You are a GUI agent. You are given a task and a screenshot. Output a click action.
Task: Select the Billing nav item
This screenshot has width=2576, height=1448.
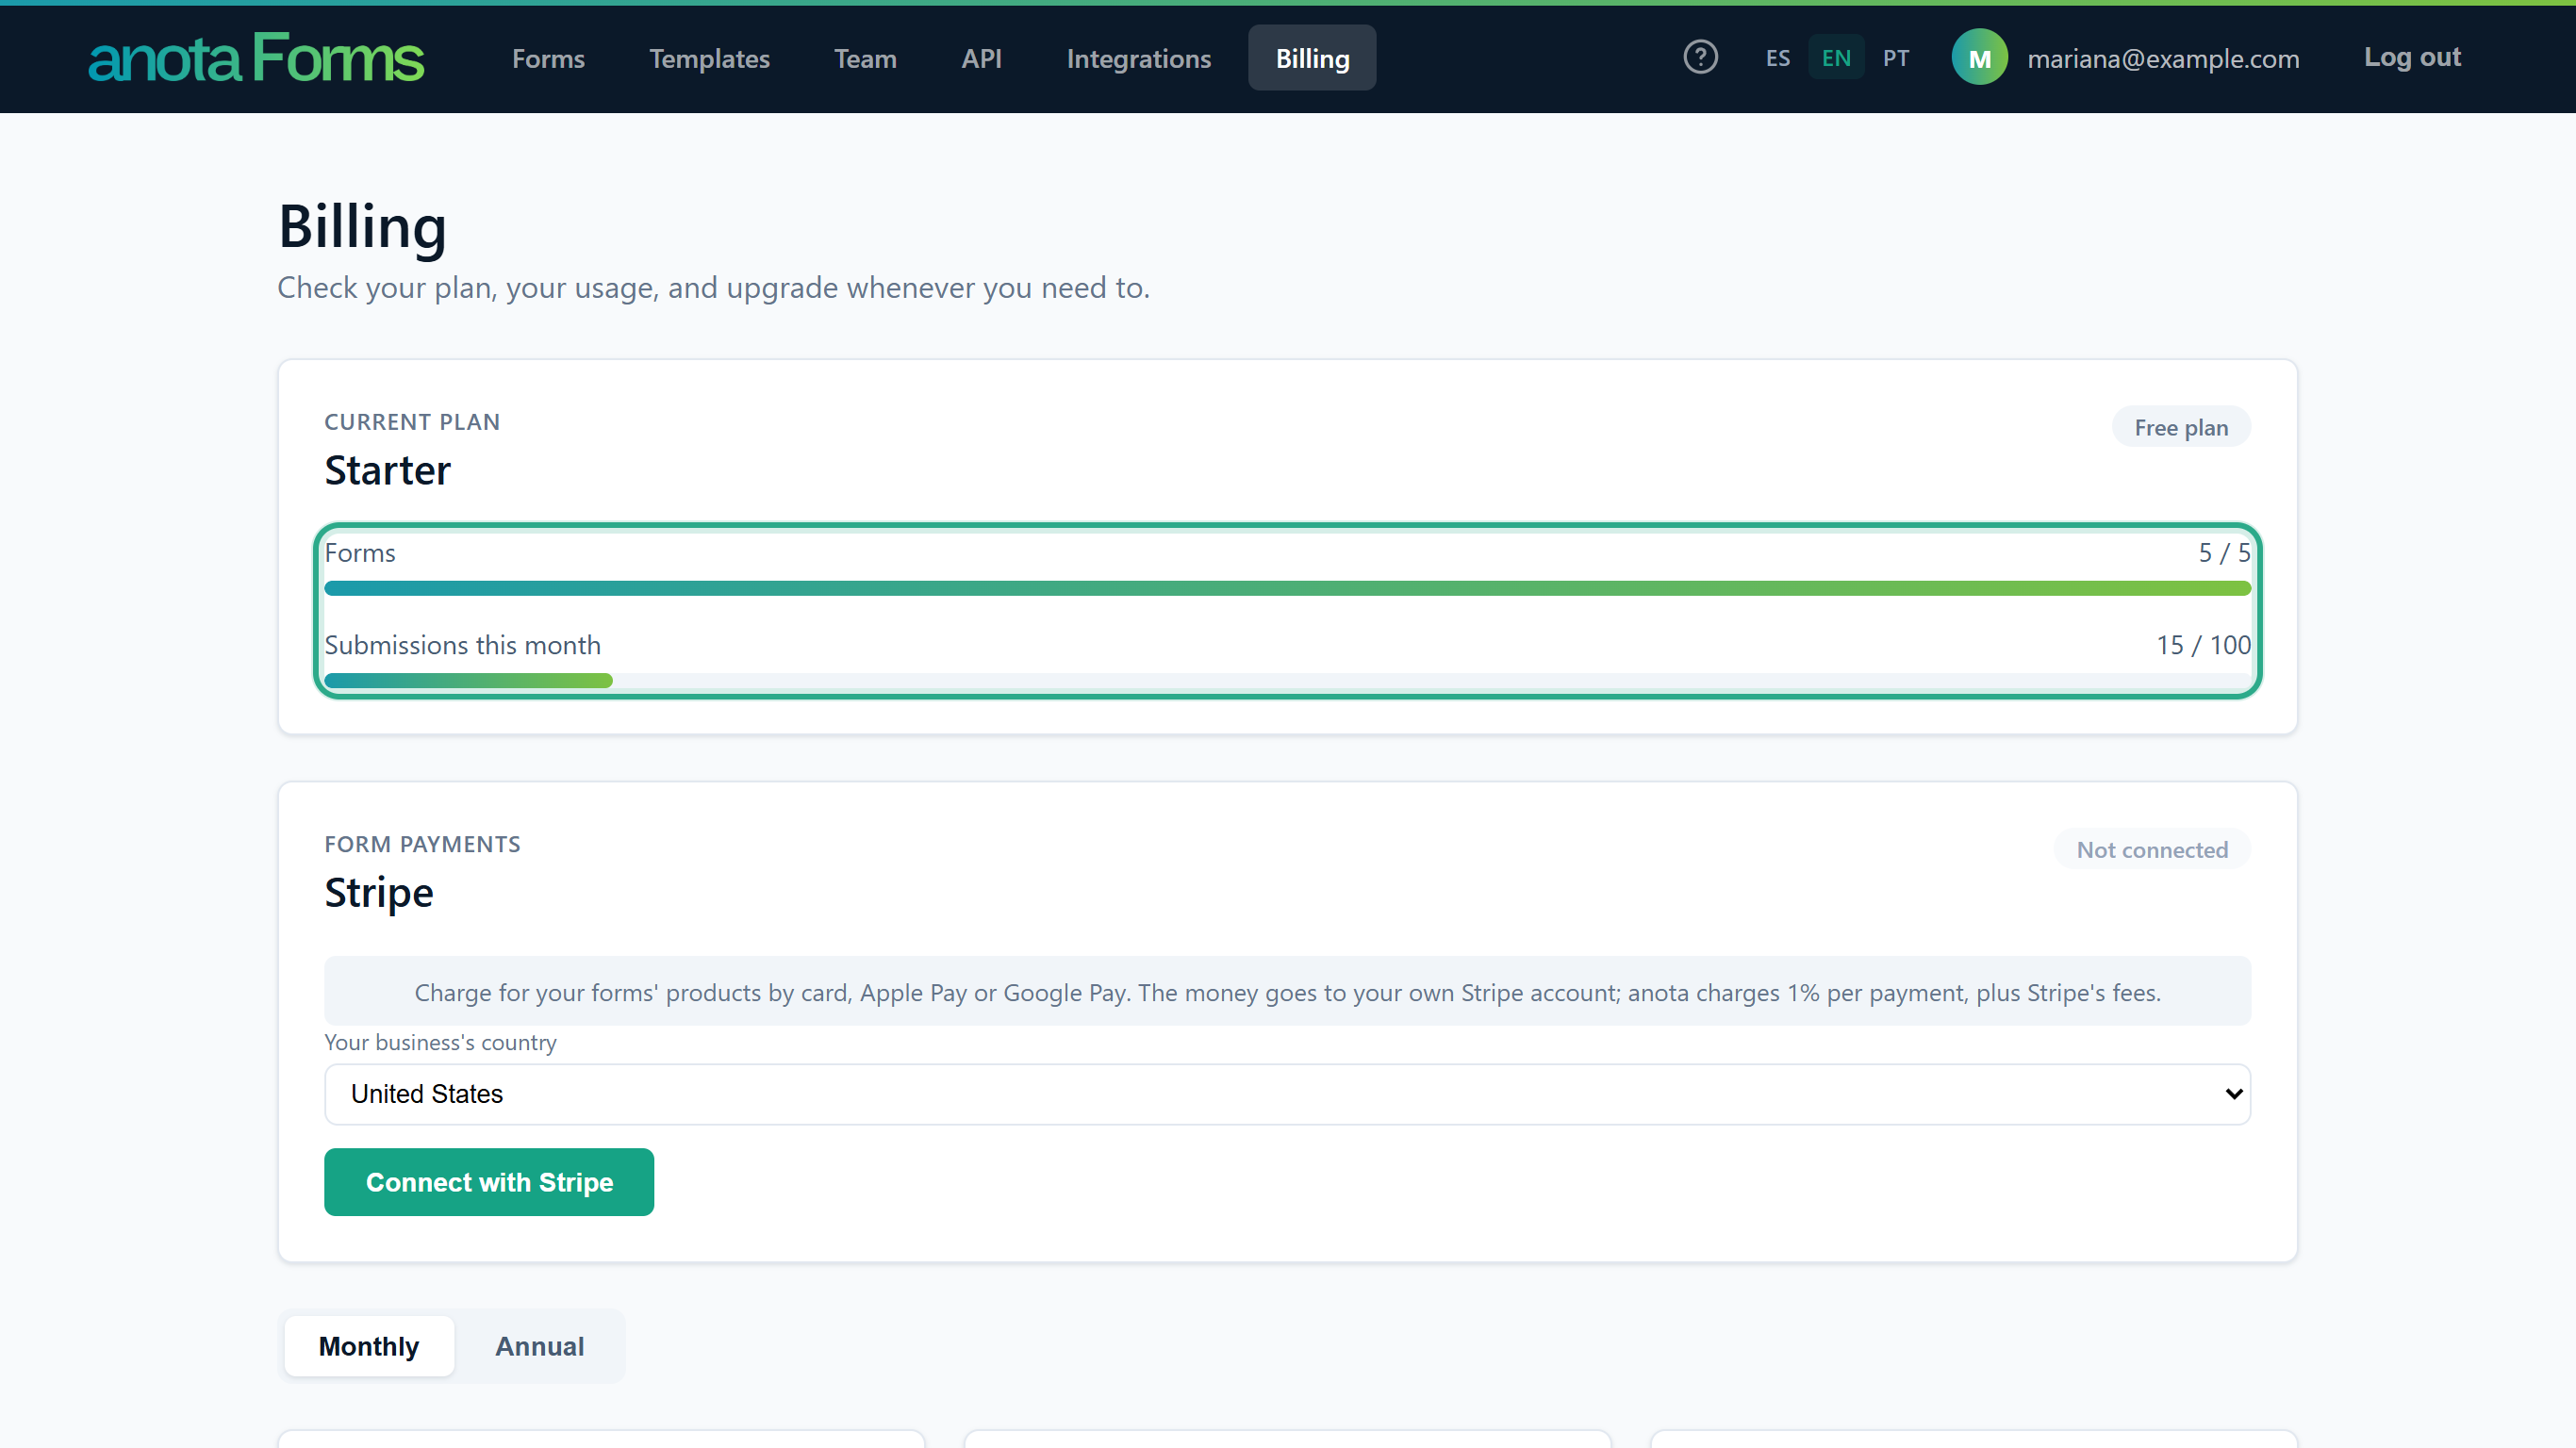coord(1312,58)
